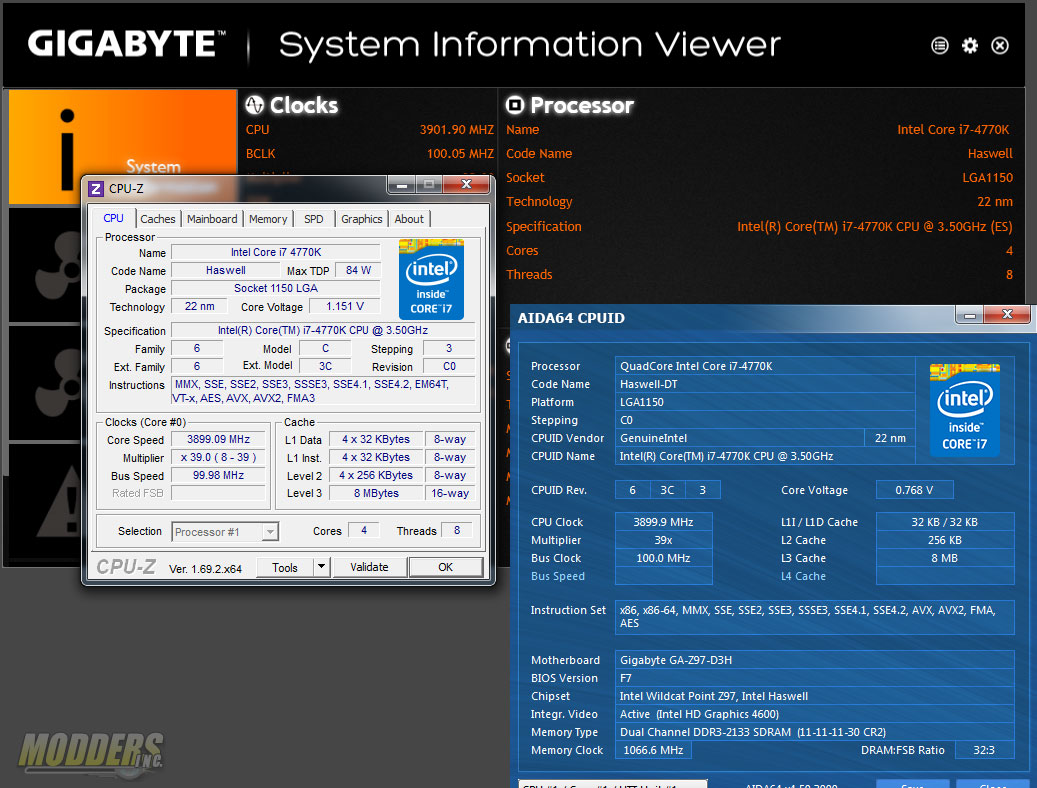Open settings gear in Gigabyte header
Screen dimensions: 1037x788
point(970,46)
